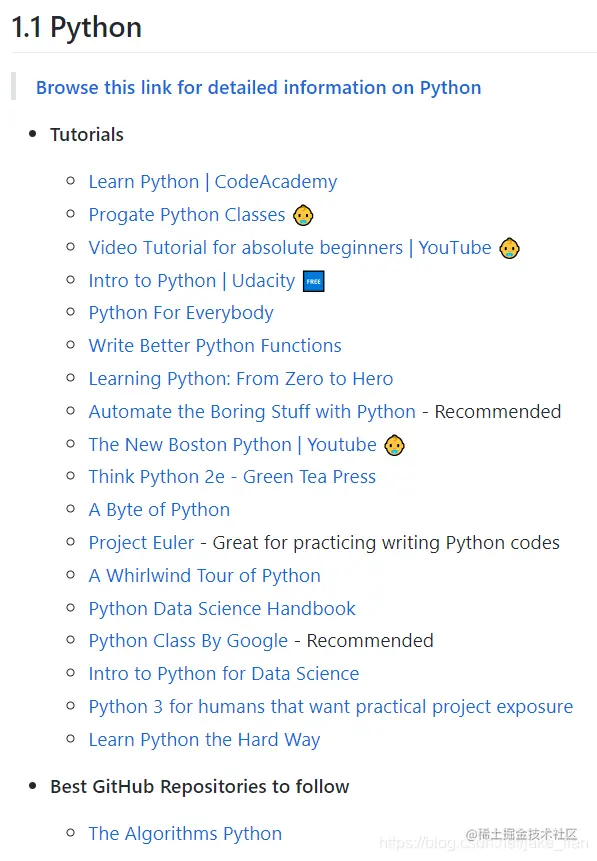Screen dimensions: 597x861
Task: Open Python Data Science Handbook link
Action: click(222, 608)
